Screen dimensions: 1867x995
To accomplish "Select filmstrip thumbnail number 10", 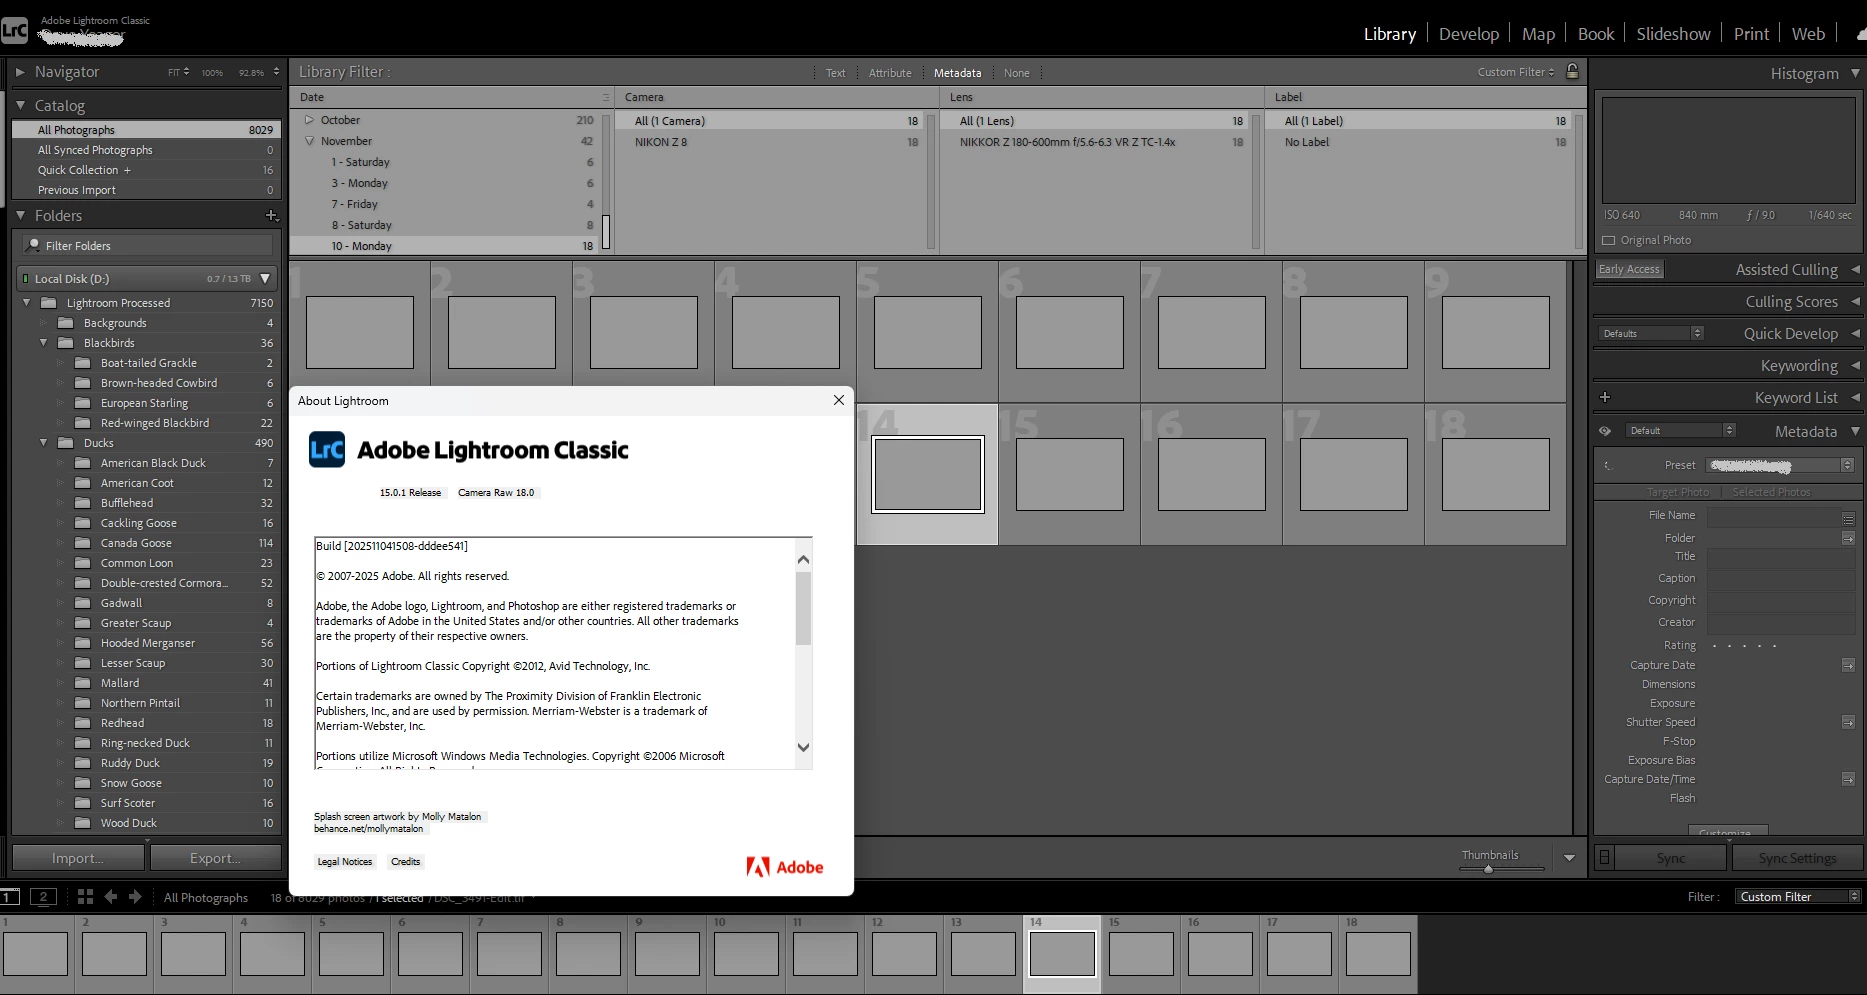I will click(x=746, y=953).
